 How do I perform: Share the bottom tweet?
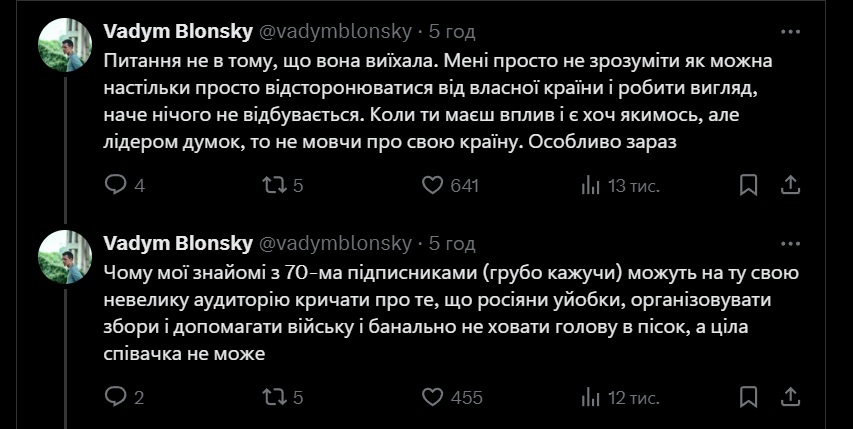click(790, 397)
